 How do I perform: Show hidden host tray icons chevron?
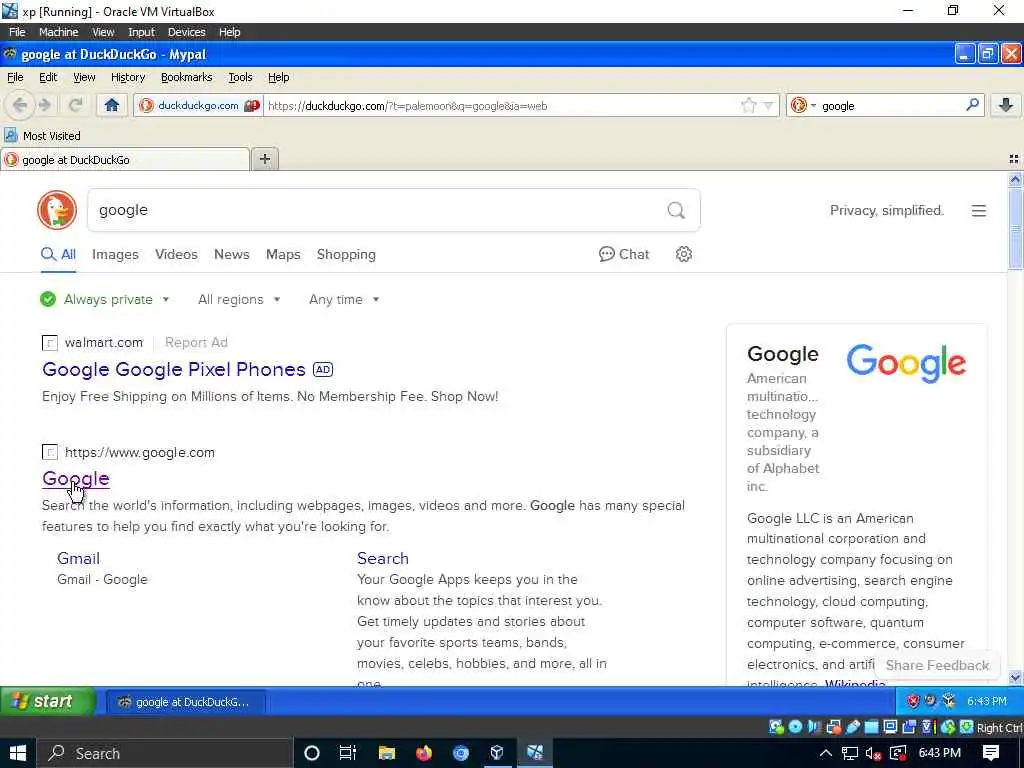click(x=825, y=753)
